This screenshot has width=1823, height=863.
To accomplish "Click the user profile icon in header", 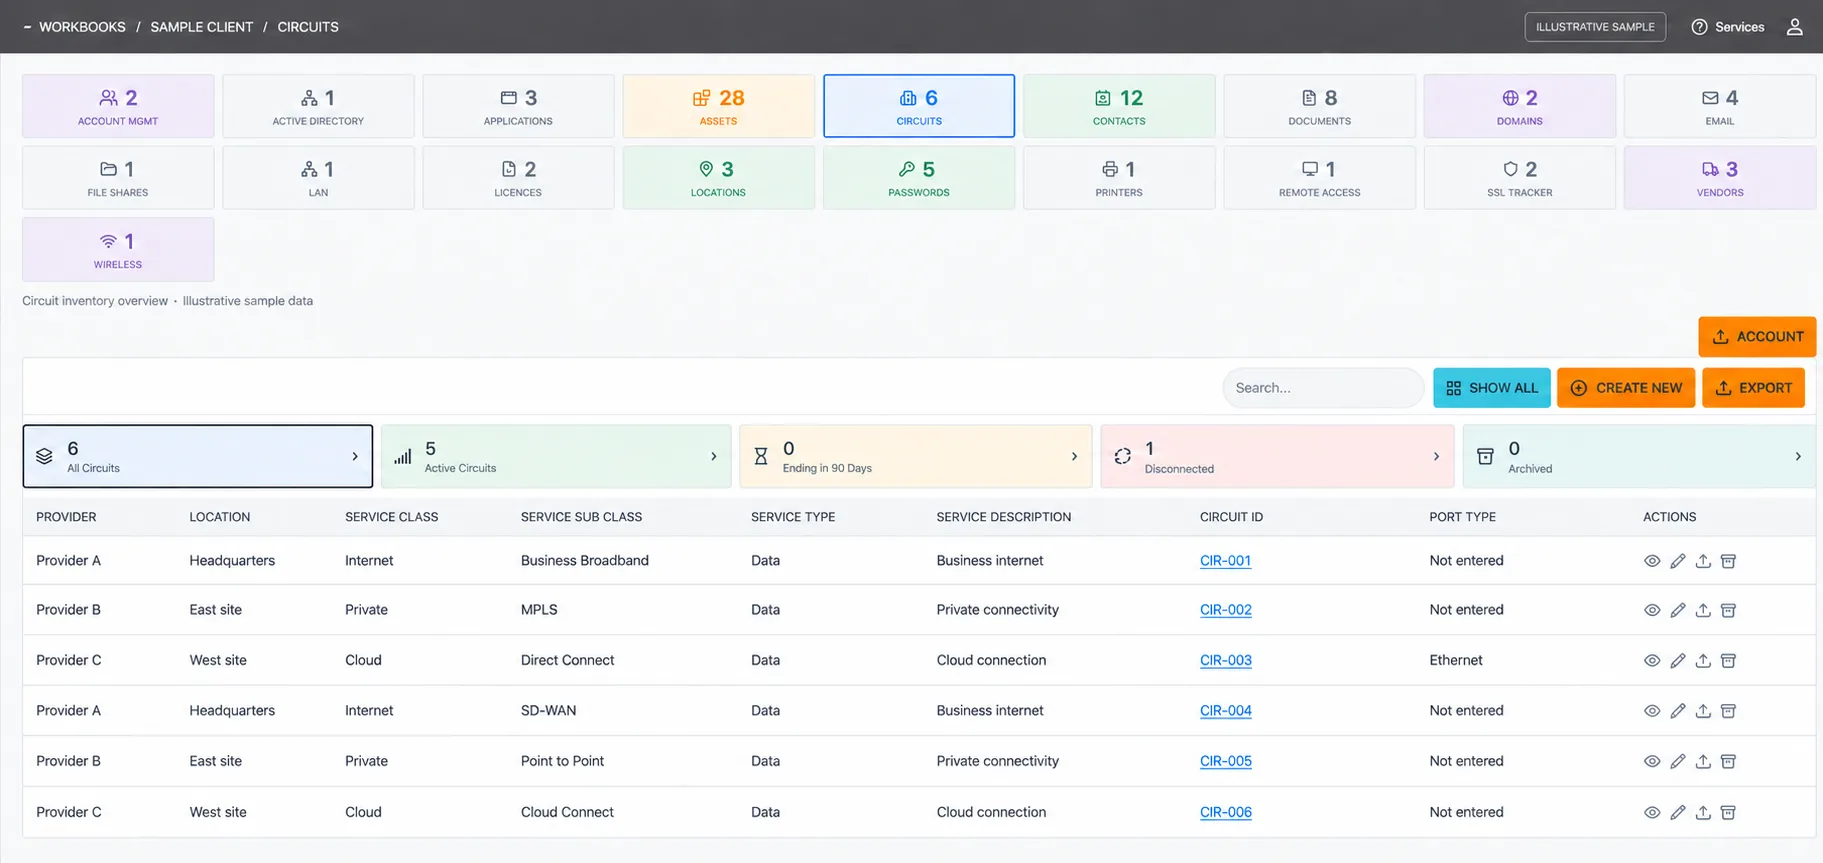I will (1794, 27).
